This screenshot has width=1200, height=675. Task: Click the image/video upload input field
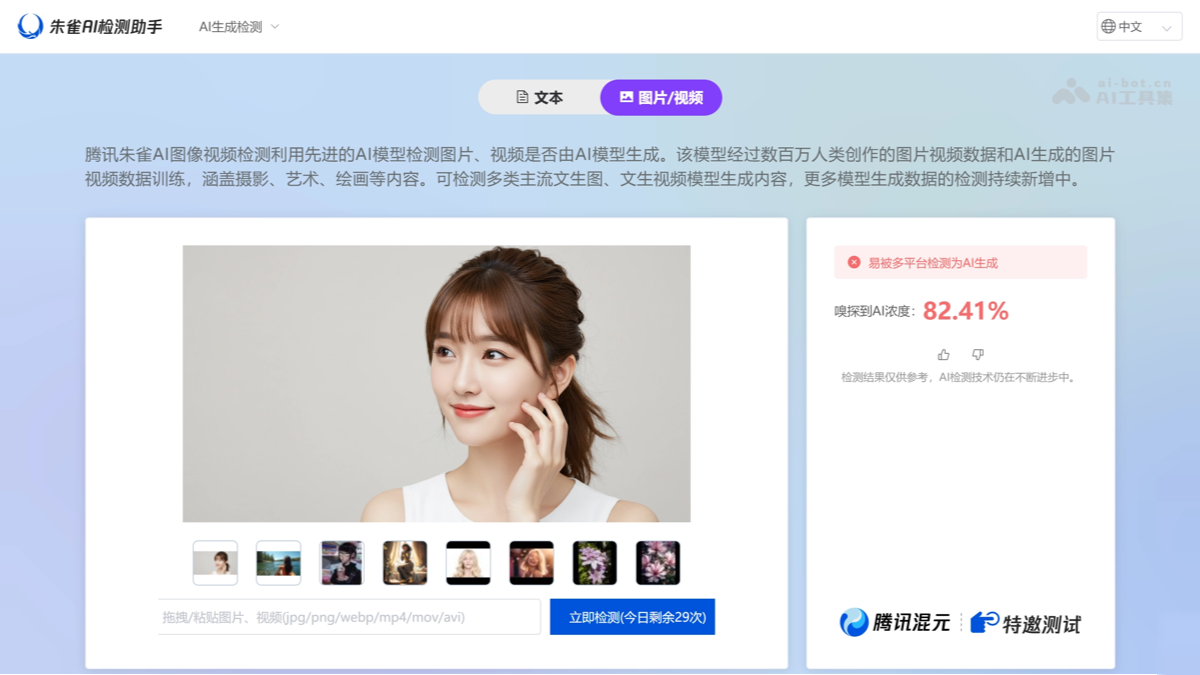pos(348,618)
